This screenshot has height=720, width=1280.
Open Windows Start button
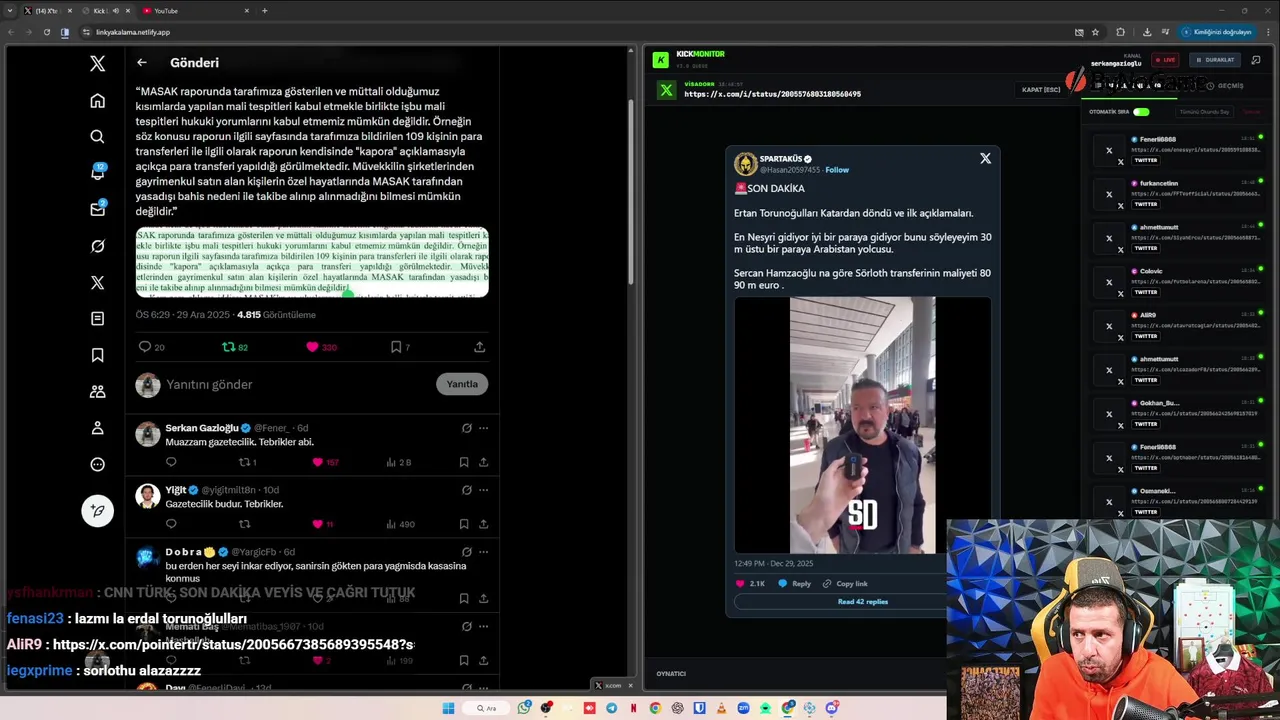click(x=448, y=708)
